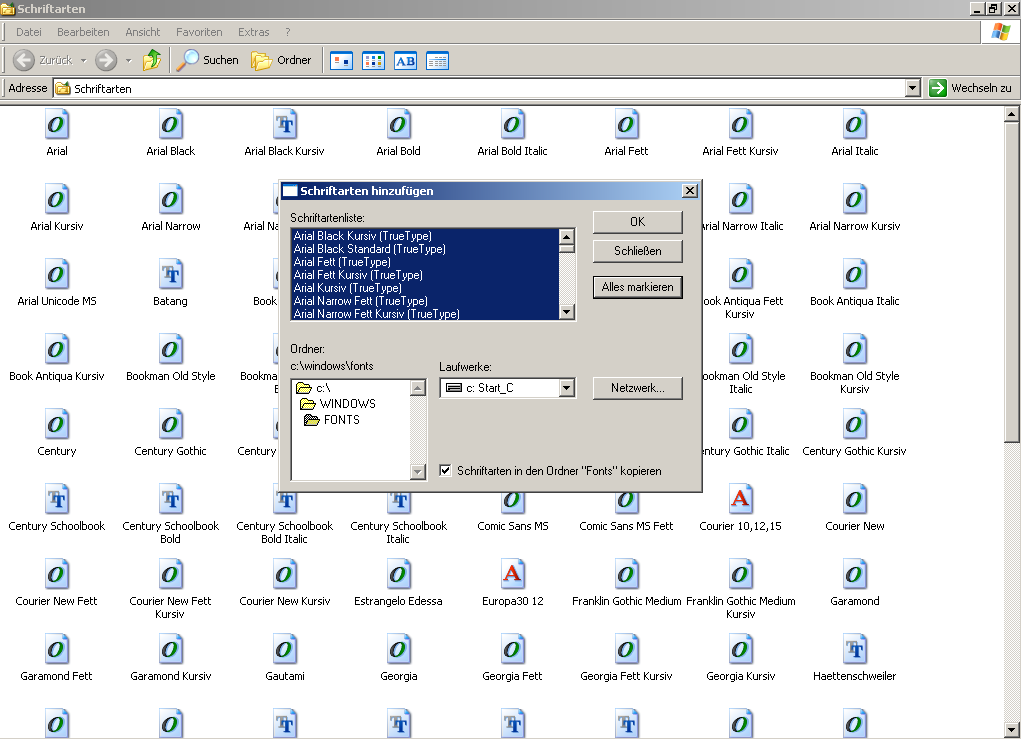
Task: Click the Adresse field showing Schriftarten
Action: click(x=479, y=88)
